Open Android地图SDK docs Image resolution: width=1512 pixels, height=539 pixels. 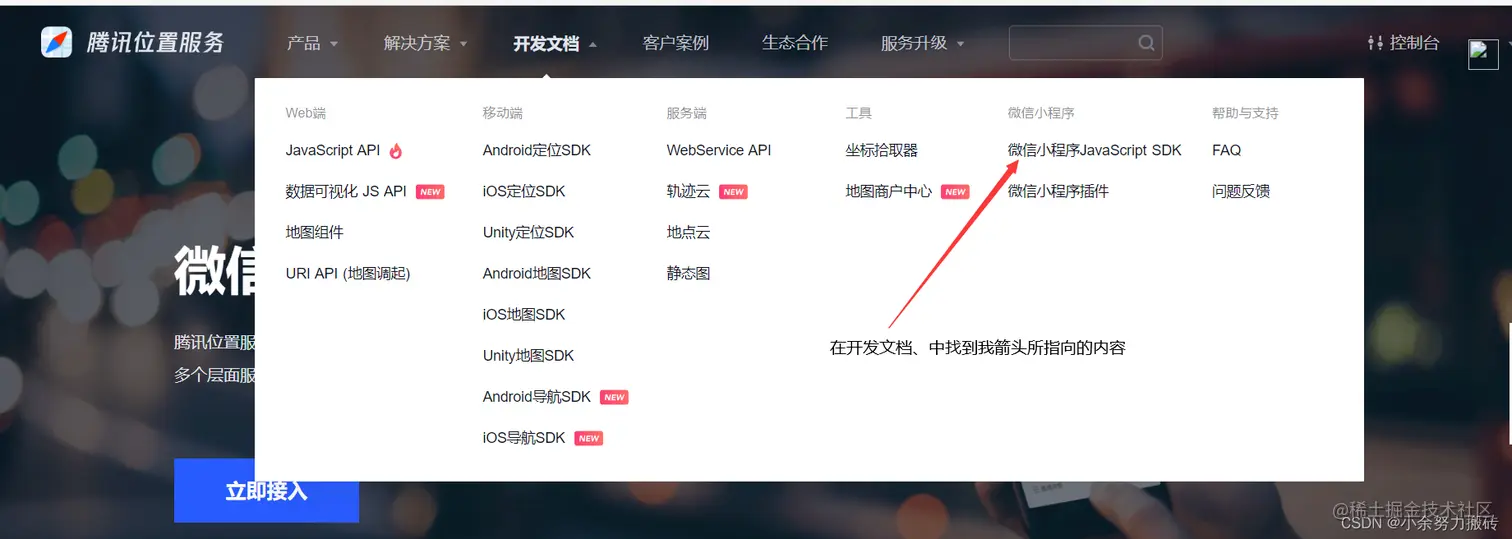pos(537,274)
